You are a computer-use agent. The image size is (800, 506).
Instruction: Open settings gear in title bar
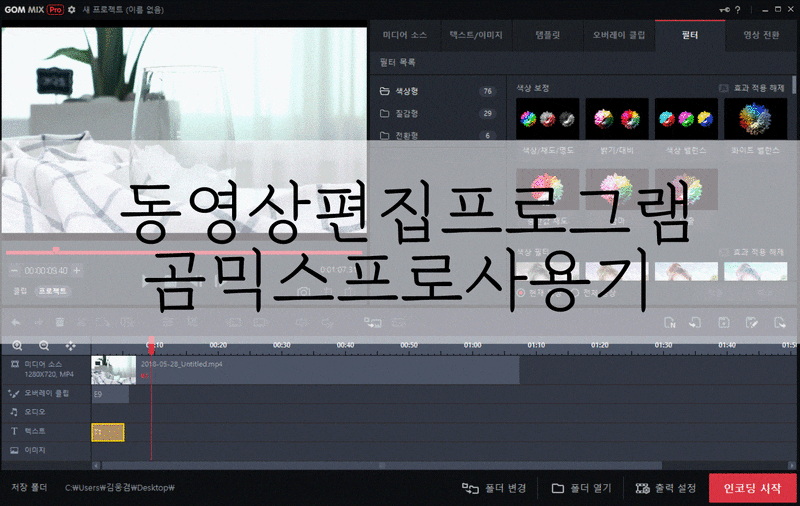72,10
